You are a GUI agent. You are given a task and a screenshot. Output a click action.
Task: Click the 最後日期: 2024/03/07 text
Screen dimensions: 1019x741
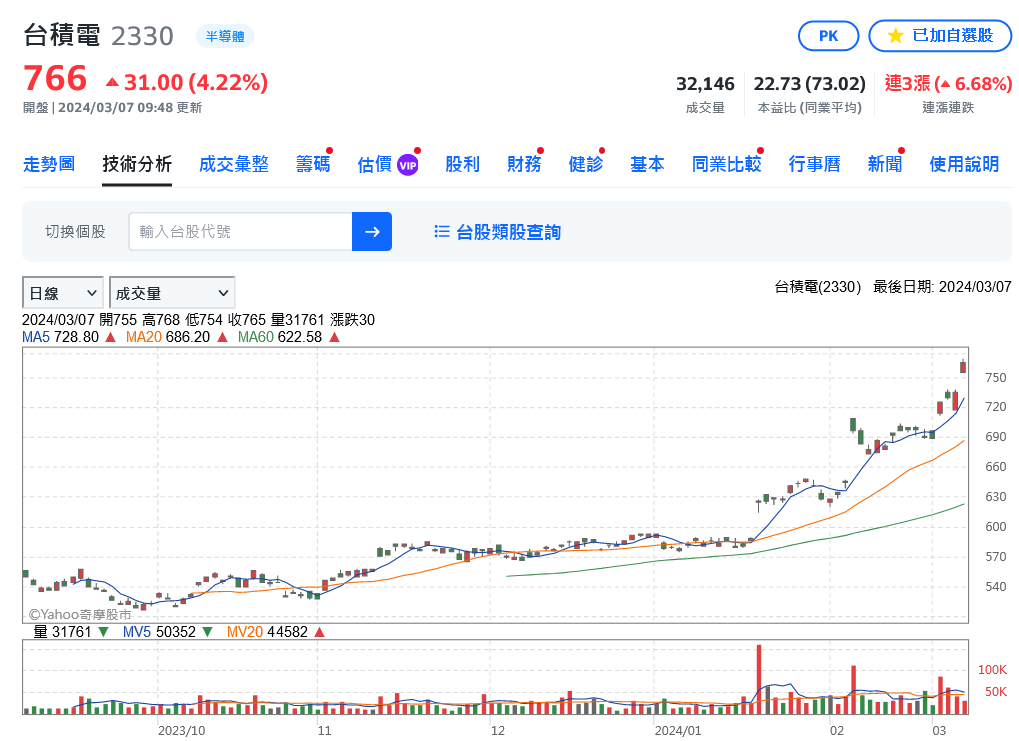942,287
